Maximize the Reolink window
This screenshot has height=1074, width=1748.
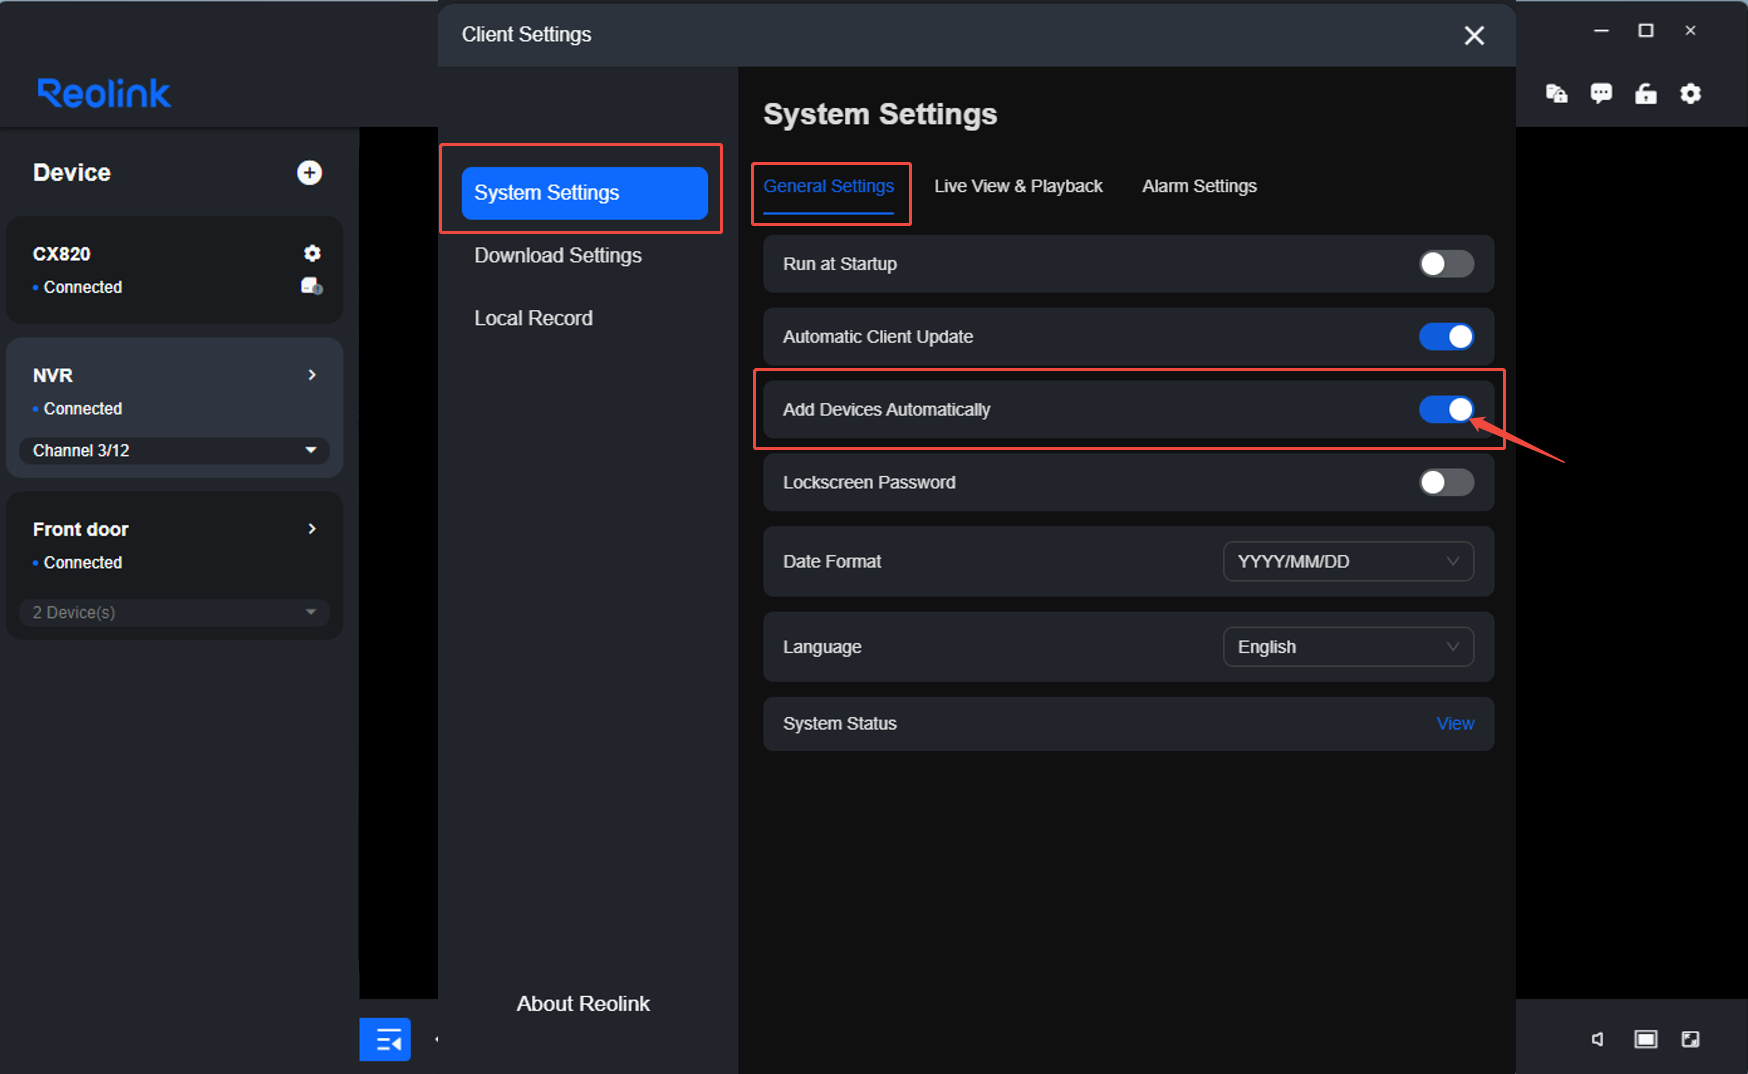point(1645,31)
